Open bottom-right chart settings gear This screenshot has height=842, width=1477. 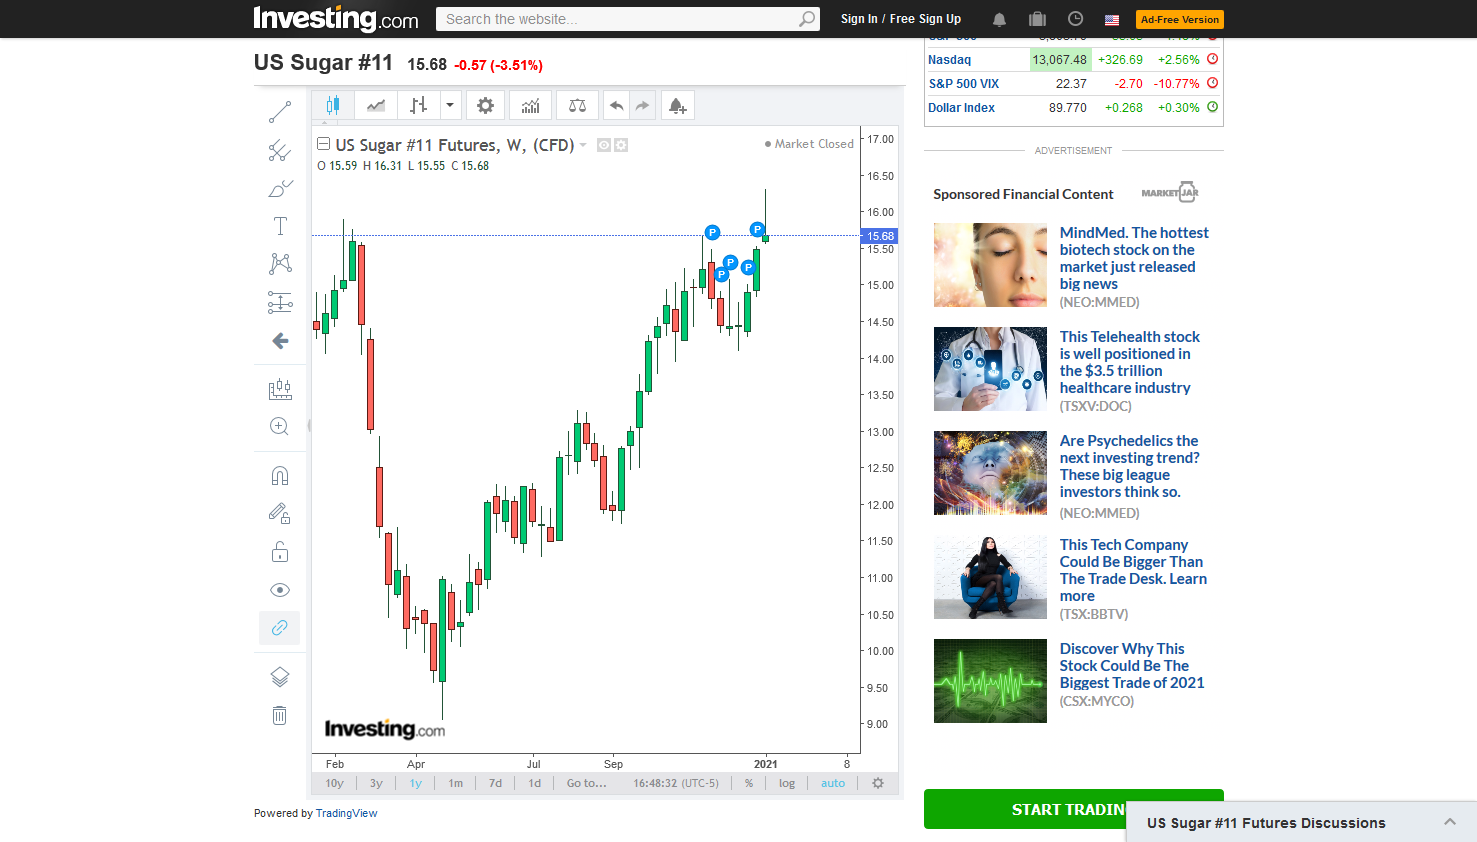[x=878, y=783]
